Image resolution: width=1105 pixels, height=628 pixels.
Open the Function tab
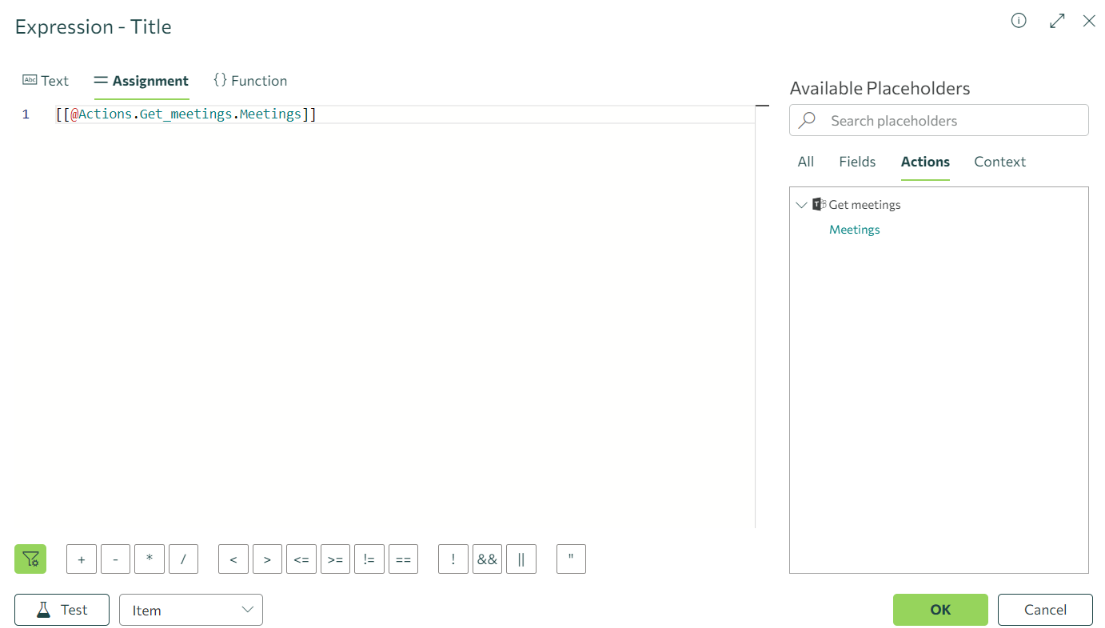tap(250, 80)
